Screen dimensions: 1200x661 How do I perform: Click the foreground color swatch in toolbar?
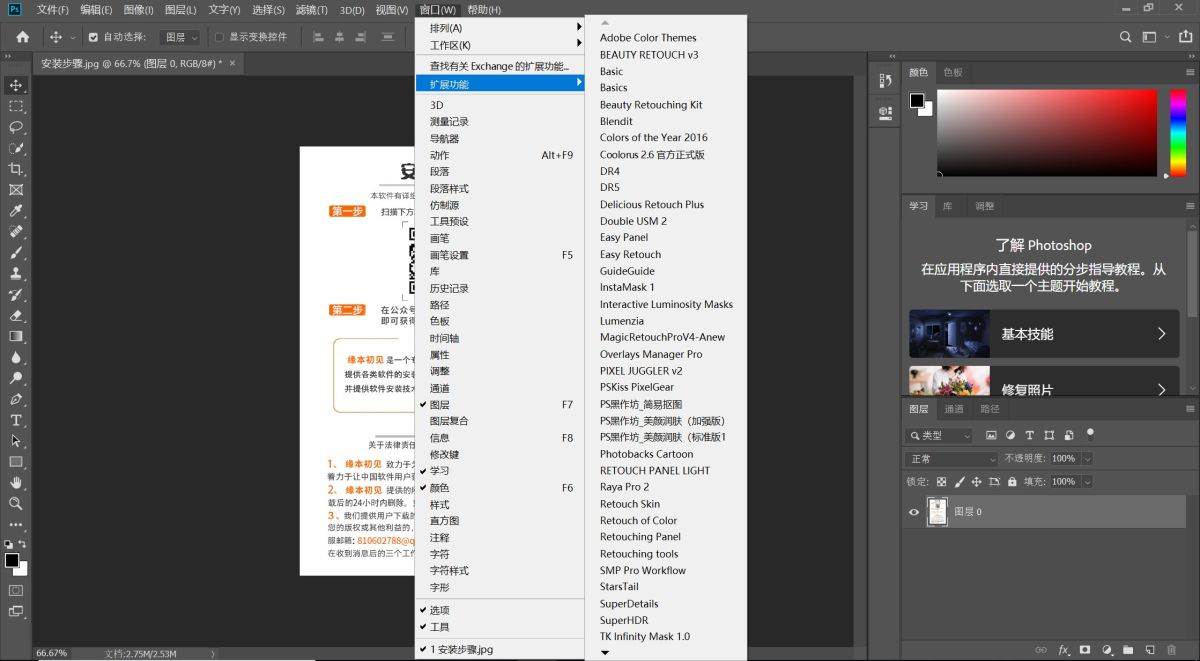(12, 561)
